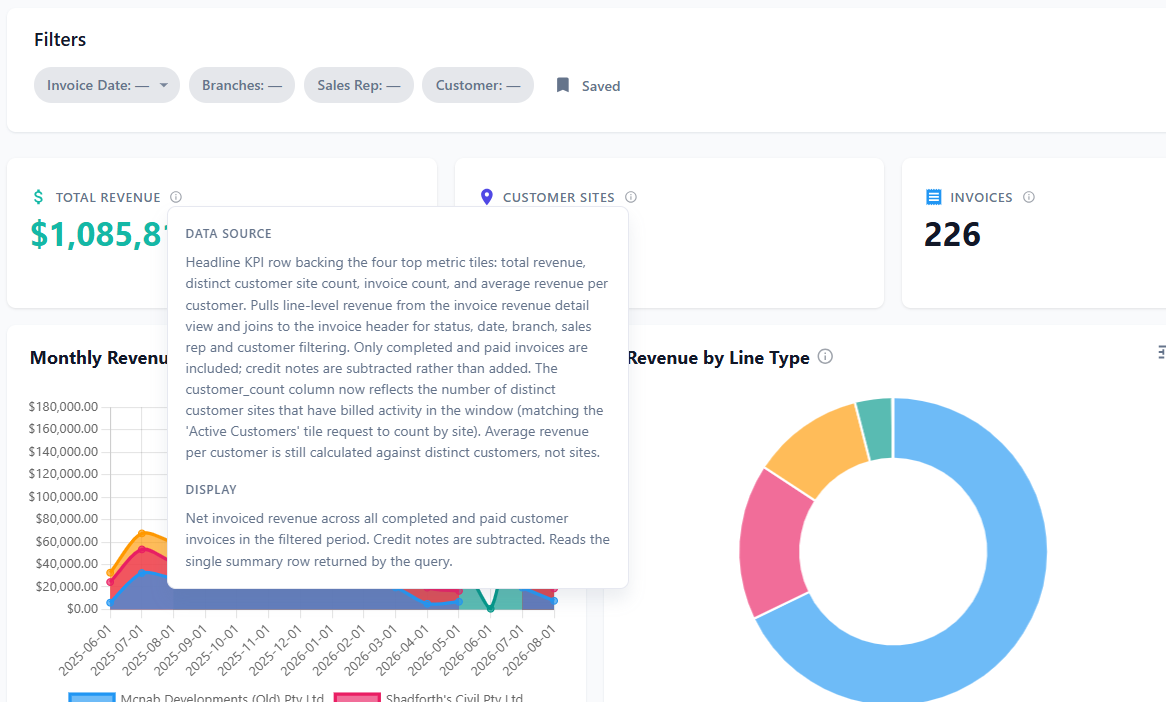The image size is (1166, 702).
Task: Click the Saved bookmark icon
Action: tap(563, 86)
